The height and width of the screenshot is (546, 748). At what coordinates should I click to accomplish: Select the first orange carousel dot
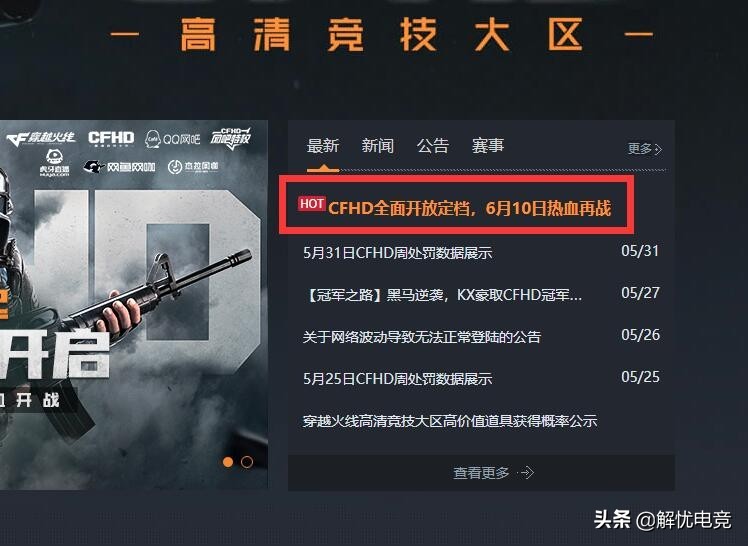click(x=228, y=462)
